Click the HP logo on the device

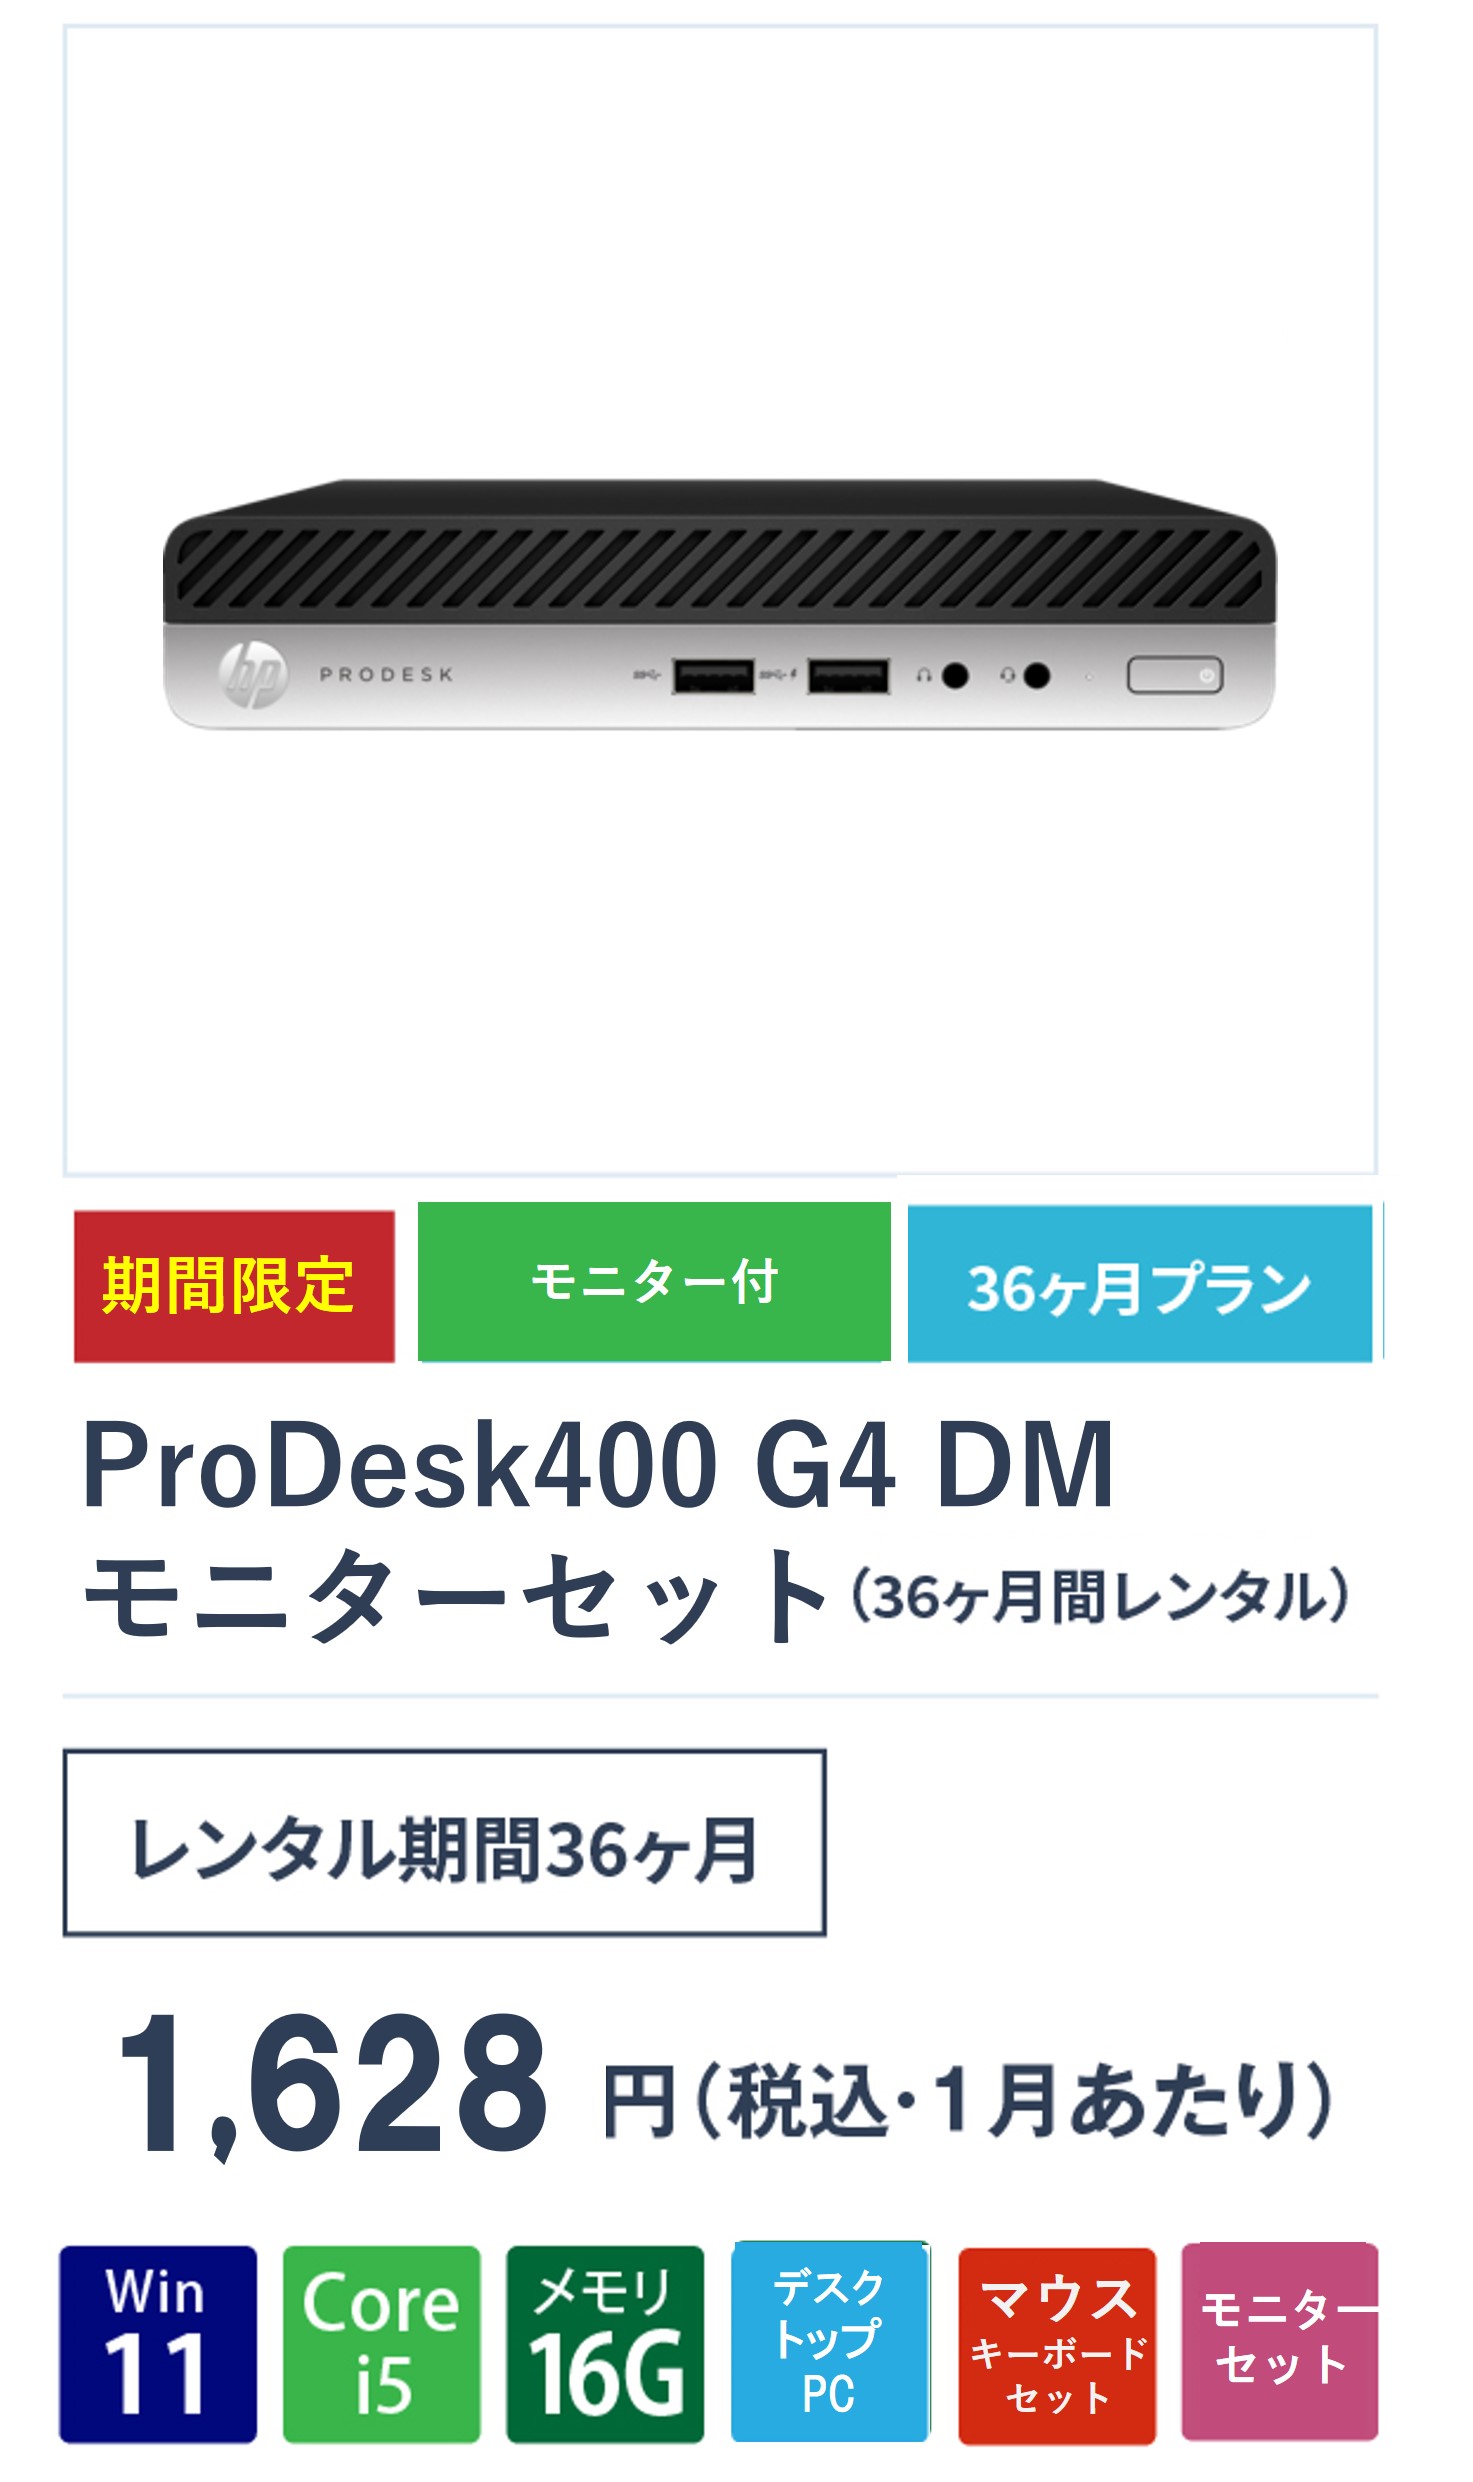click(x=254, y=674)
